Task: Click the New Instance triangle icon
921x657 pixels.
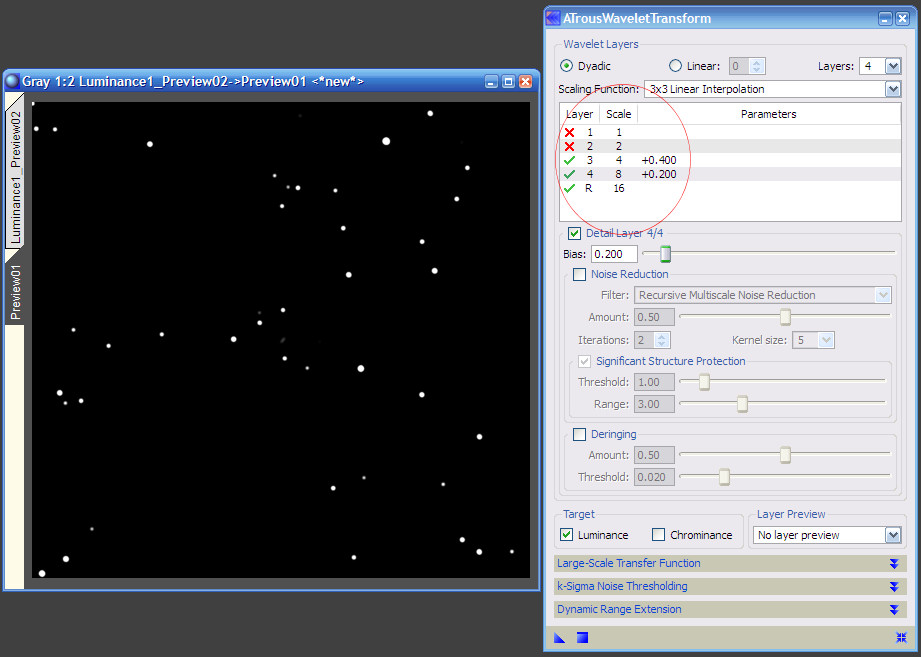Action: pos(560,638)
